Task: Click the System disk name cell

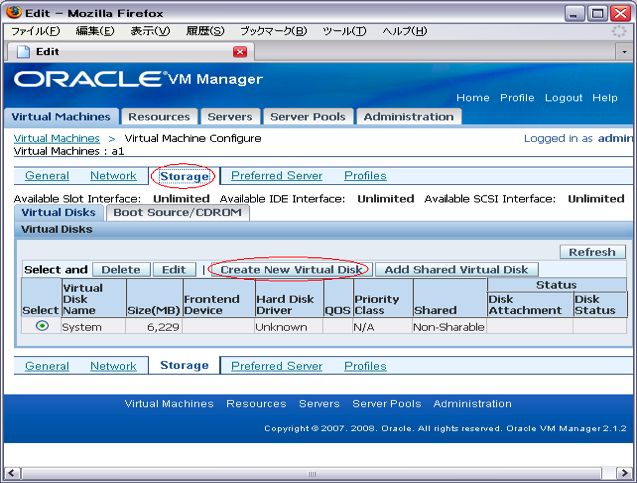Action: tap(93, 327)
